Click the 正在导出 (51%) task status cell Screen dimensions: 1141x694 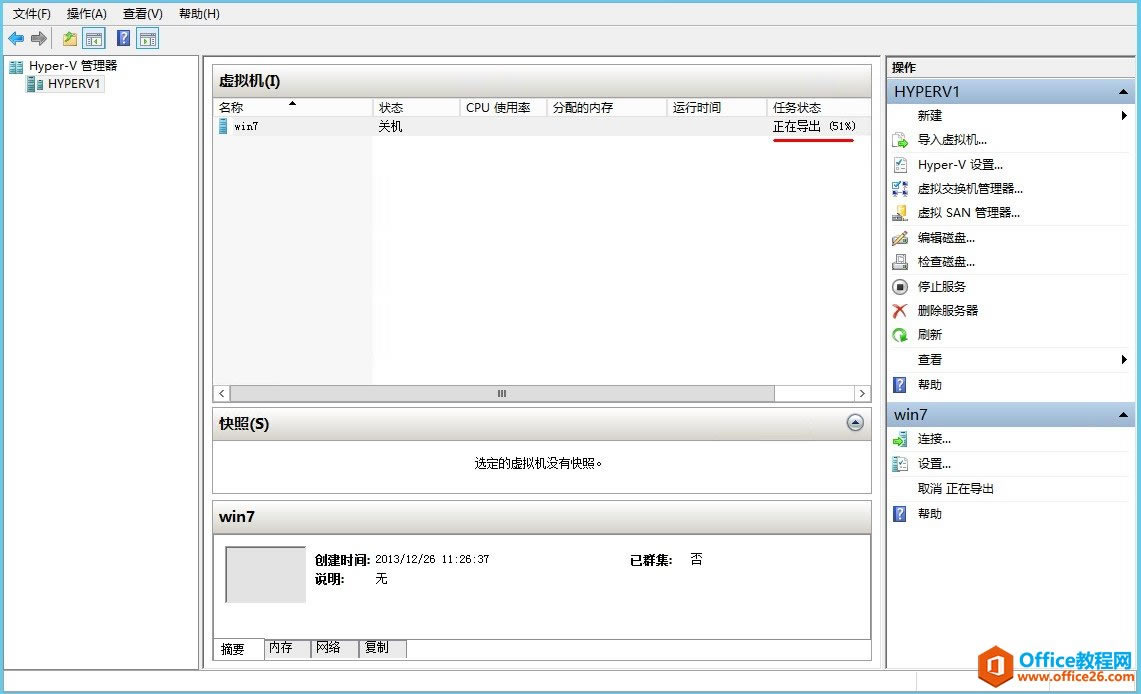[x=814, y=127]
